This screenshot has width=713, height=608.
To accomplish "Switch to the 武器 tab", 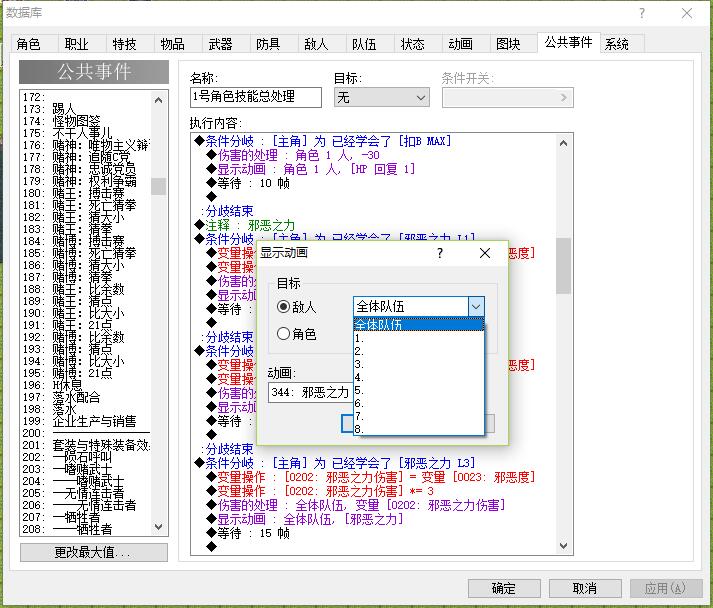I will (x=220, y=44).
